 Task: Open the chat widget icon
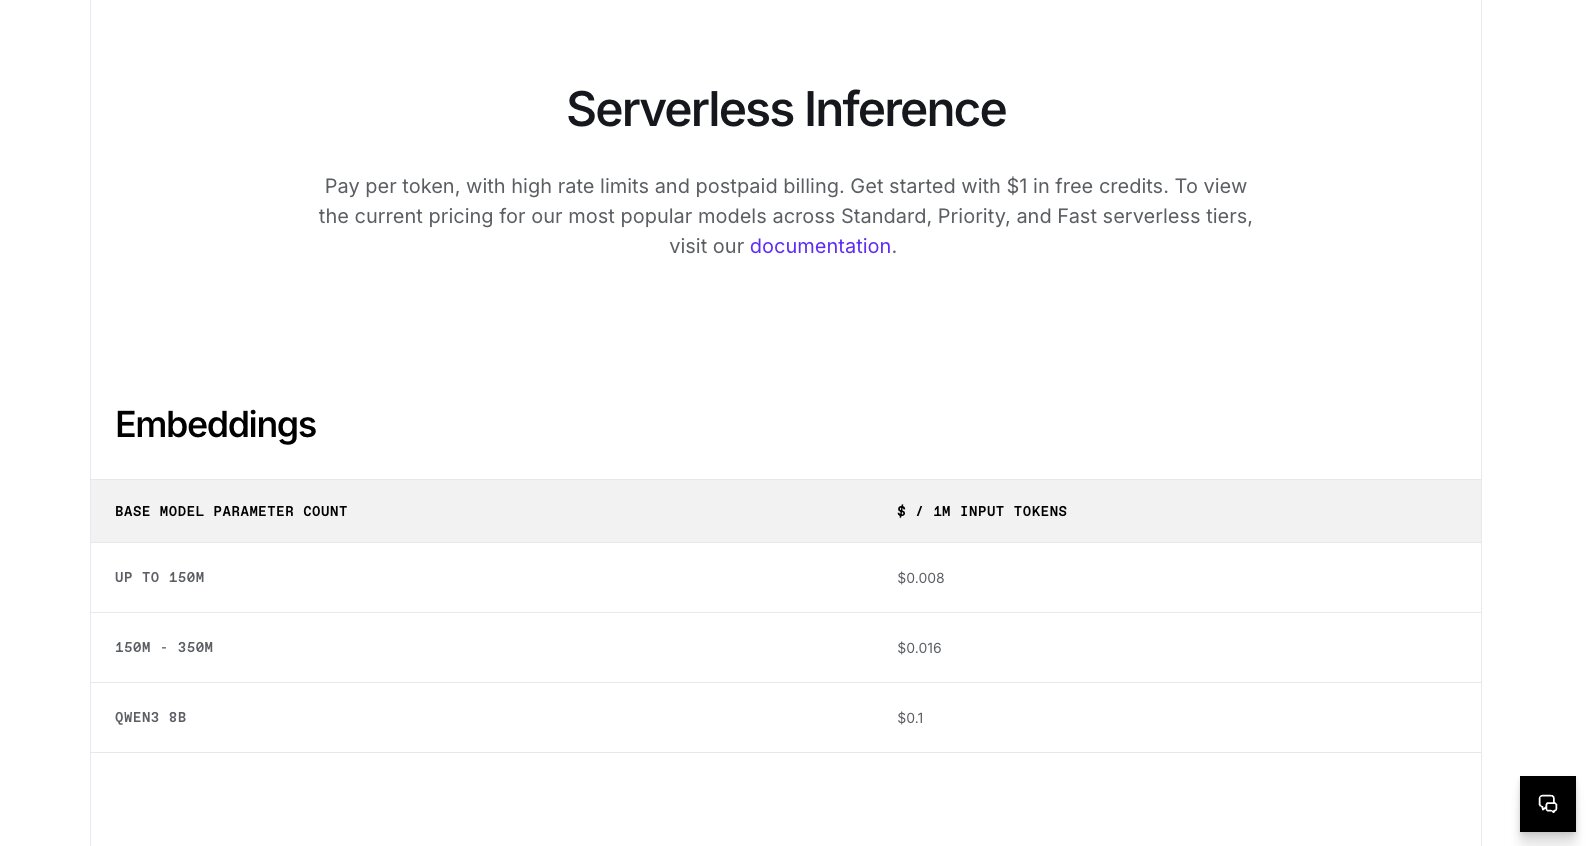tap(1547, 803)
